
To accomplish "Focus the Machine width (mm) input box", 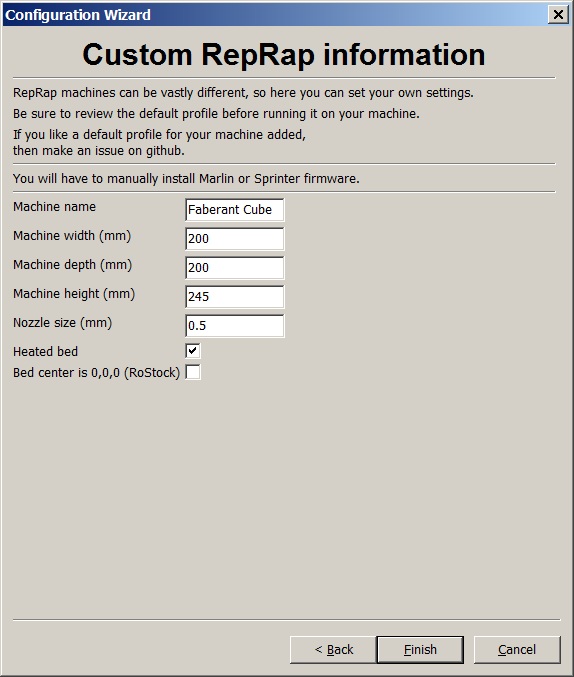I will 235,239.
